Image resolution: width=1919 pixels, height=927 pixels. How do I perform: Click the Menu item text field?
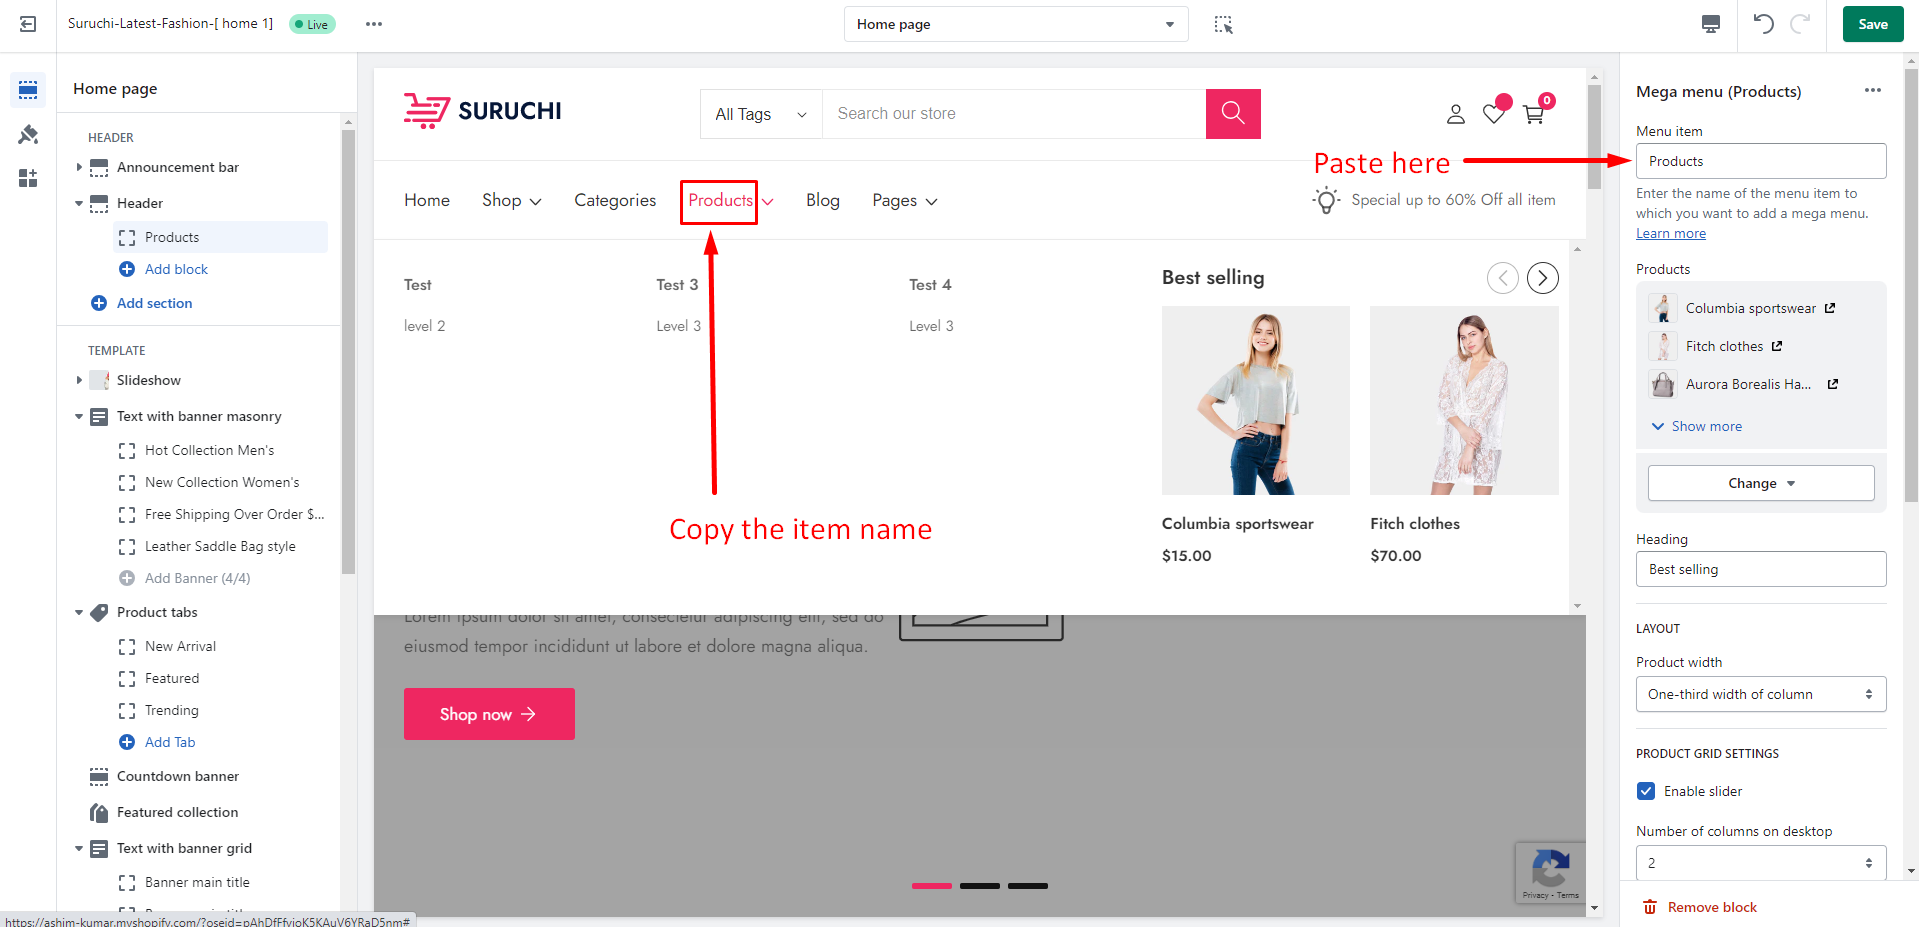click(1760, 161)
